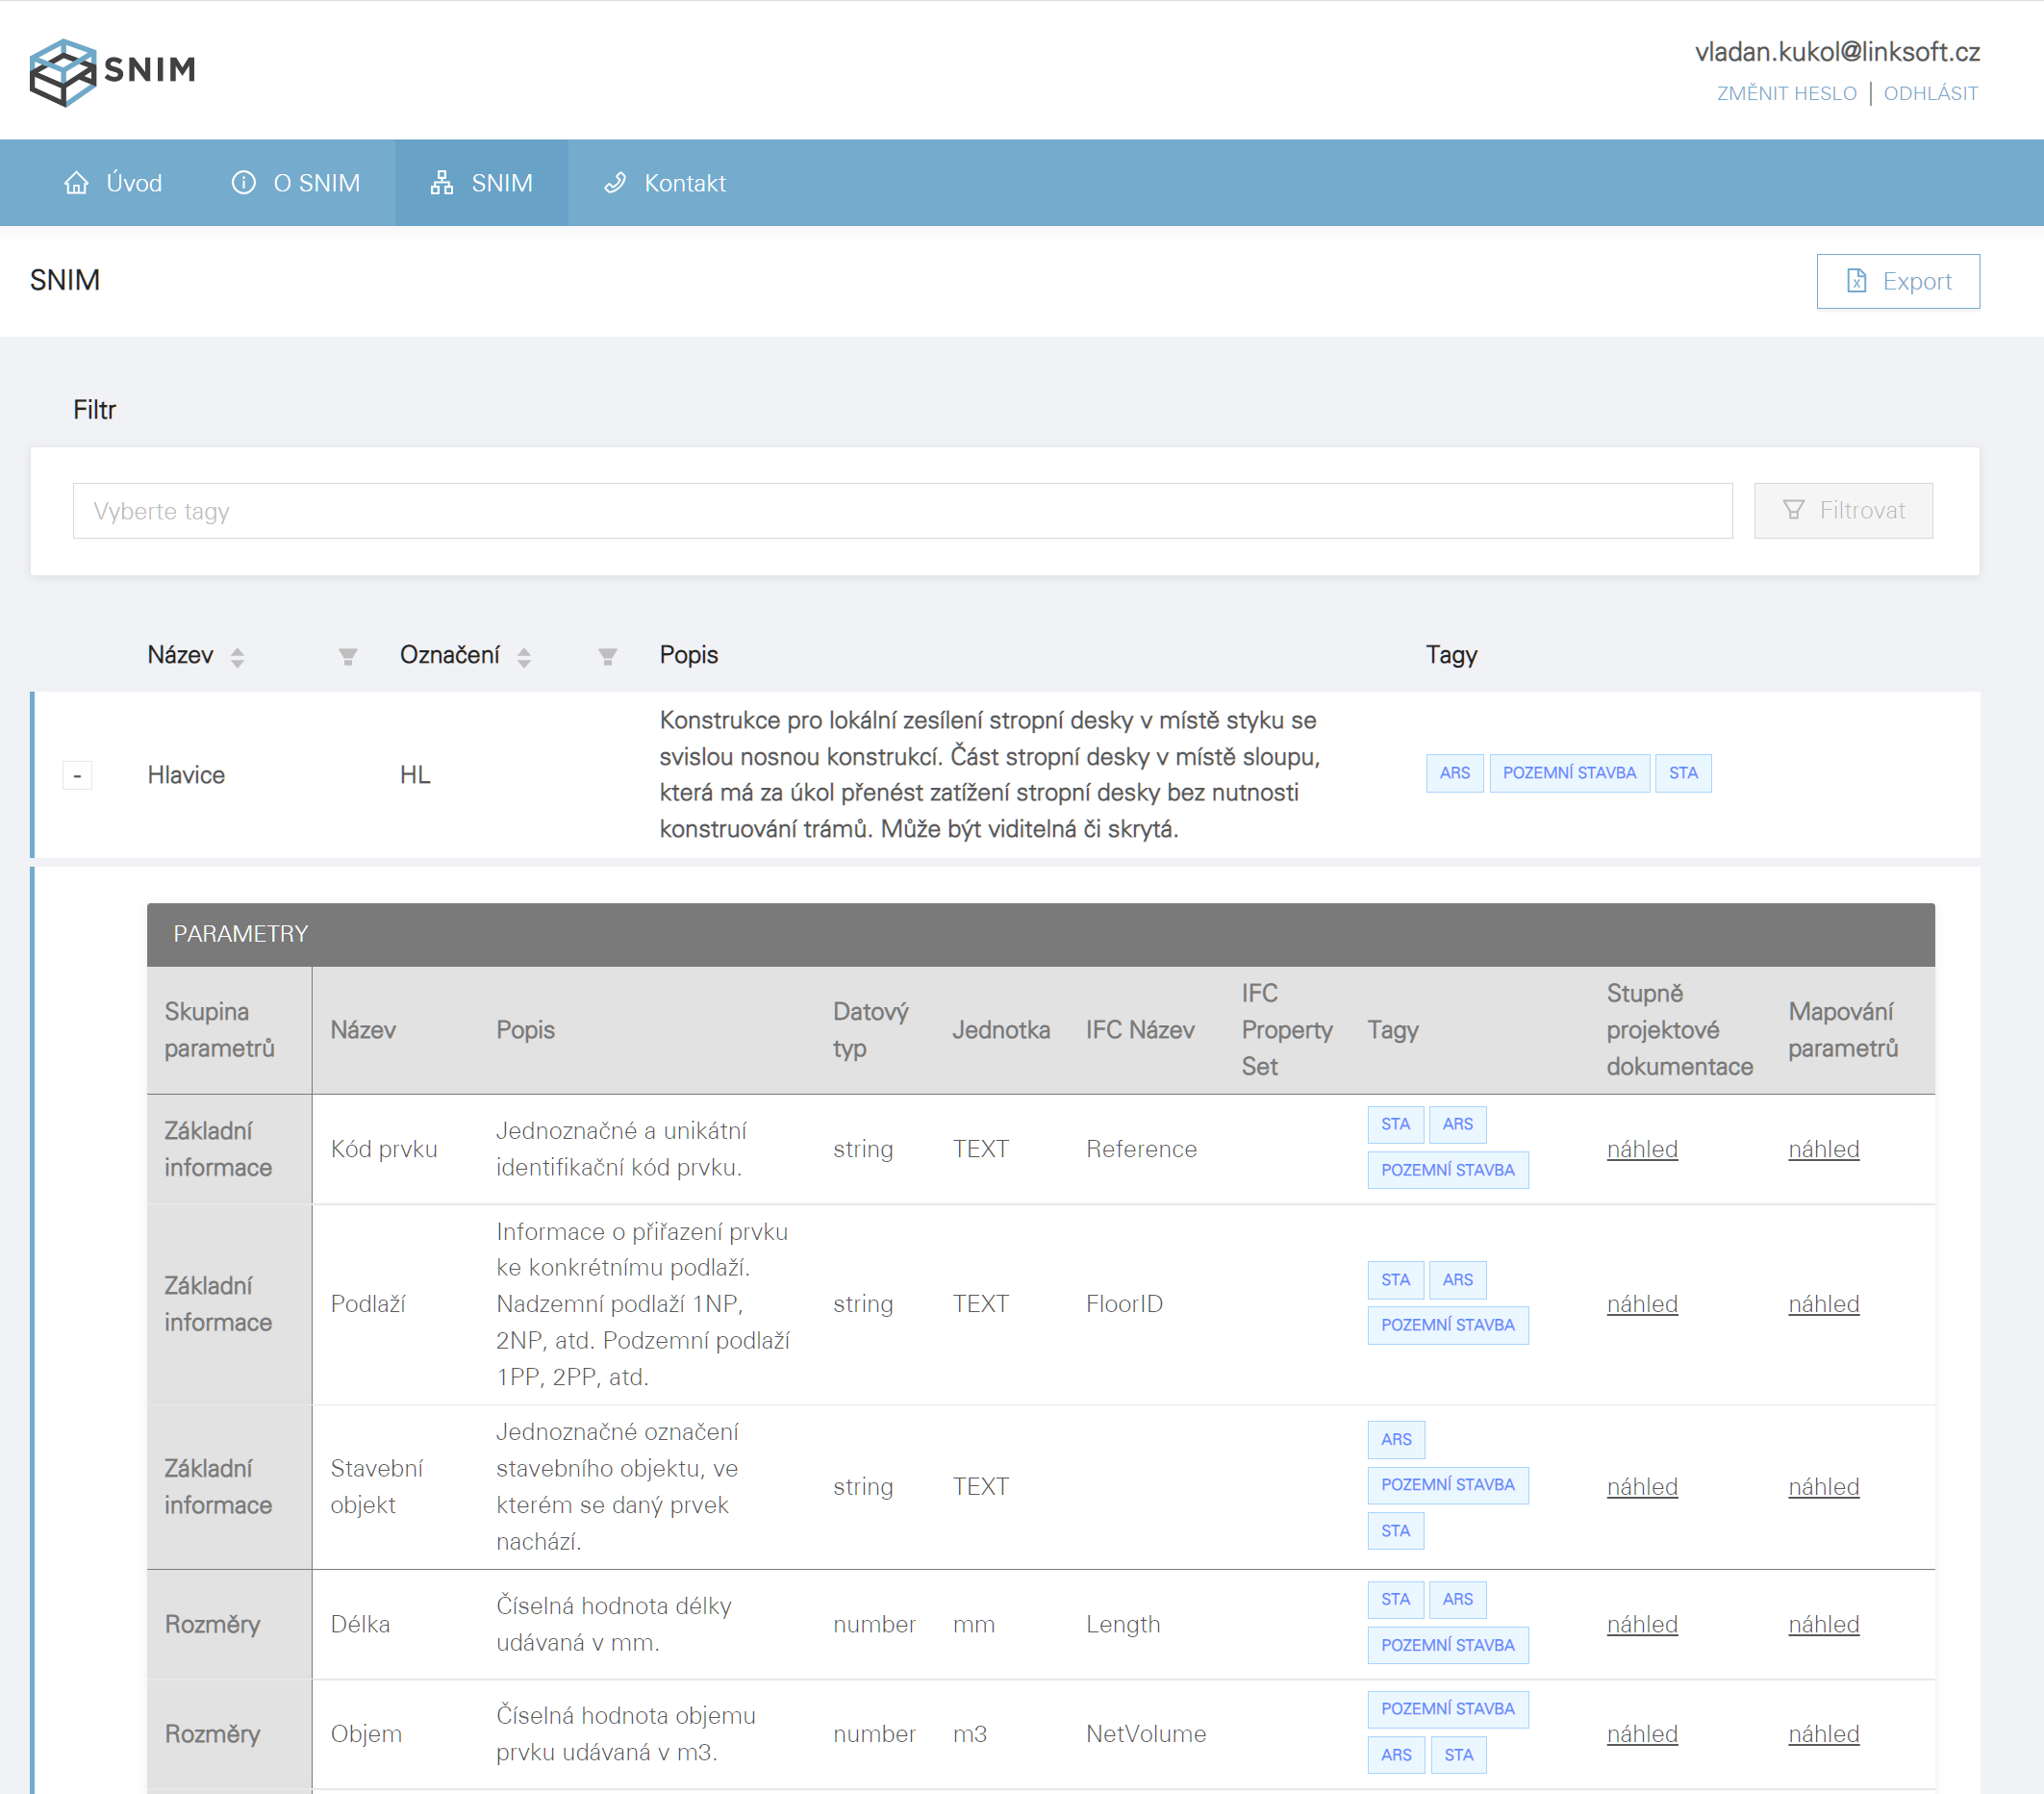Click the Export button
This screenshot has height=1794, width=2044.
[1897, 281]
